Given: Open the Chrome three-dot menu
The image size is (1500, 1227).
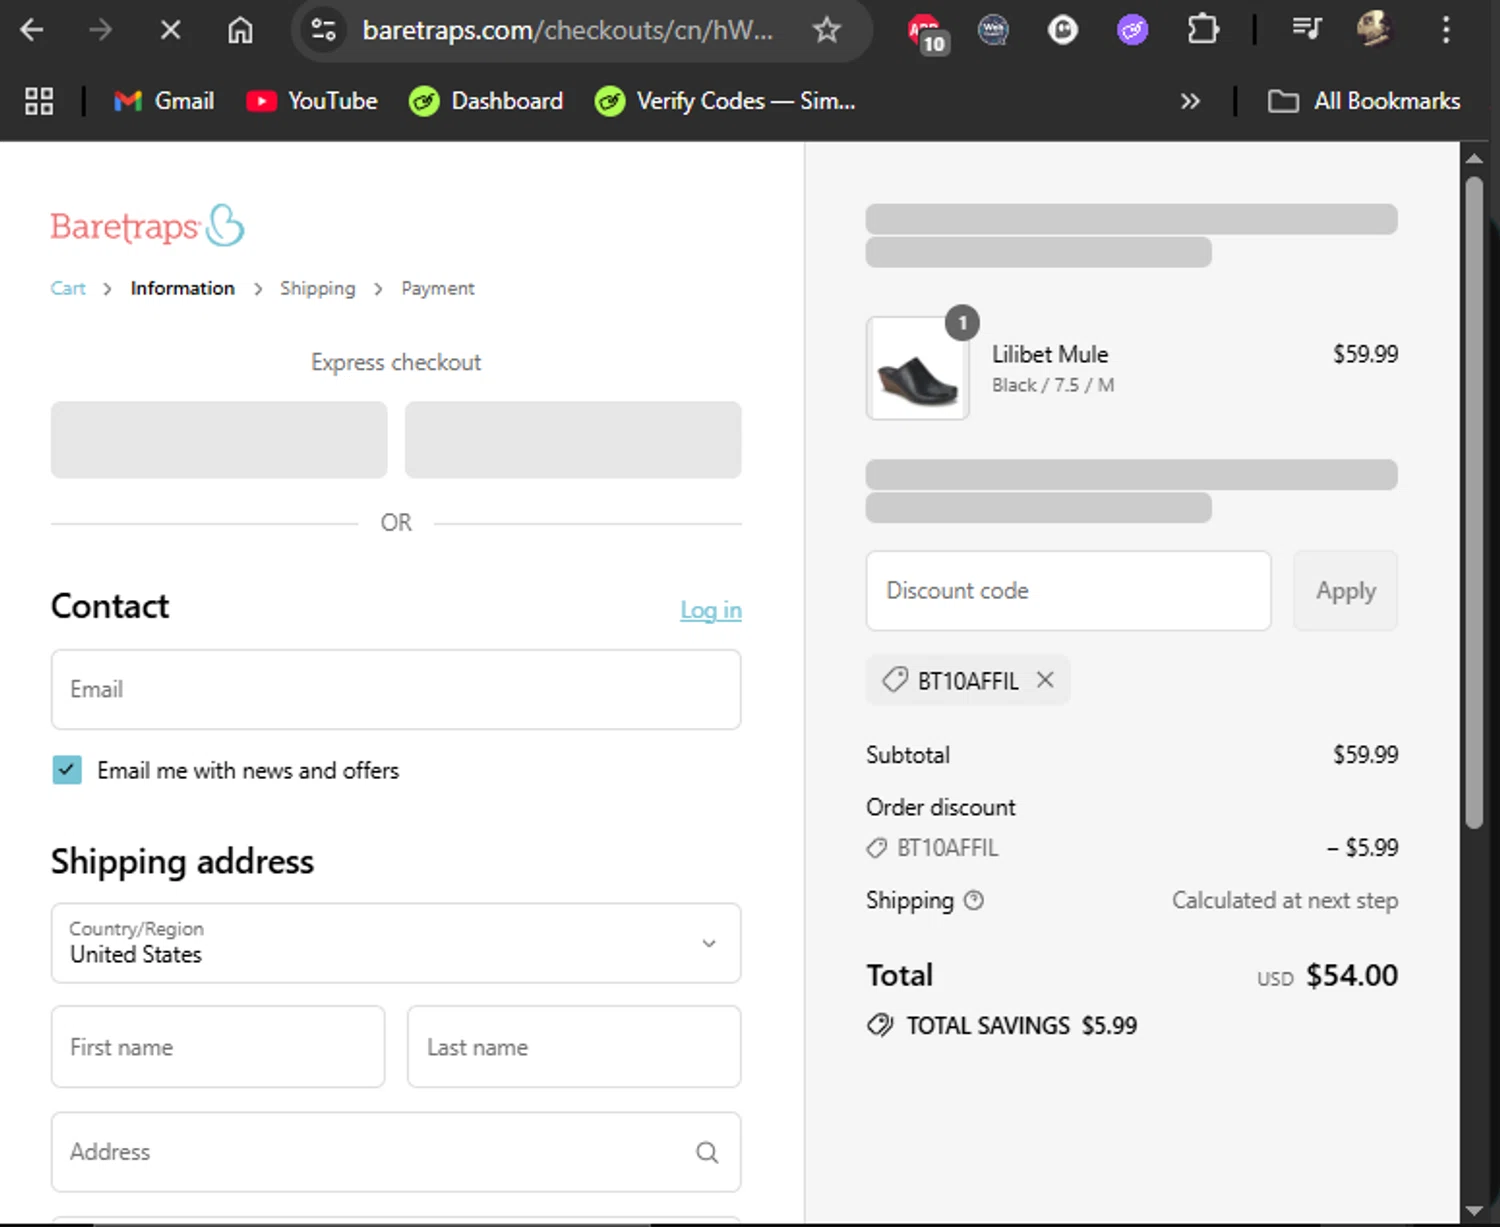Looking at the screenshot, I should (1445, 30).
